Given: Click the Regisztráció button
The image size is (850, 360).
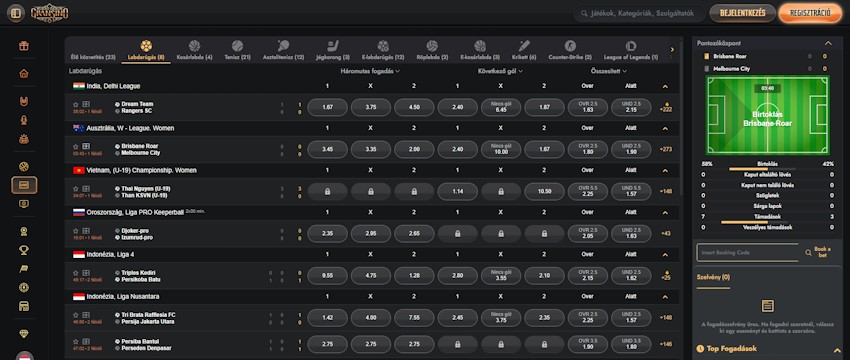Looking at the screenshot, I should 810,14.
